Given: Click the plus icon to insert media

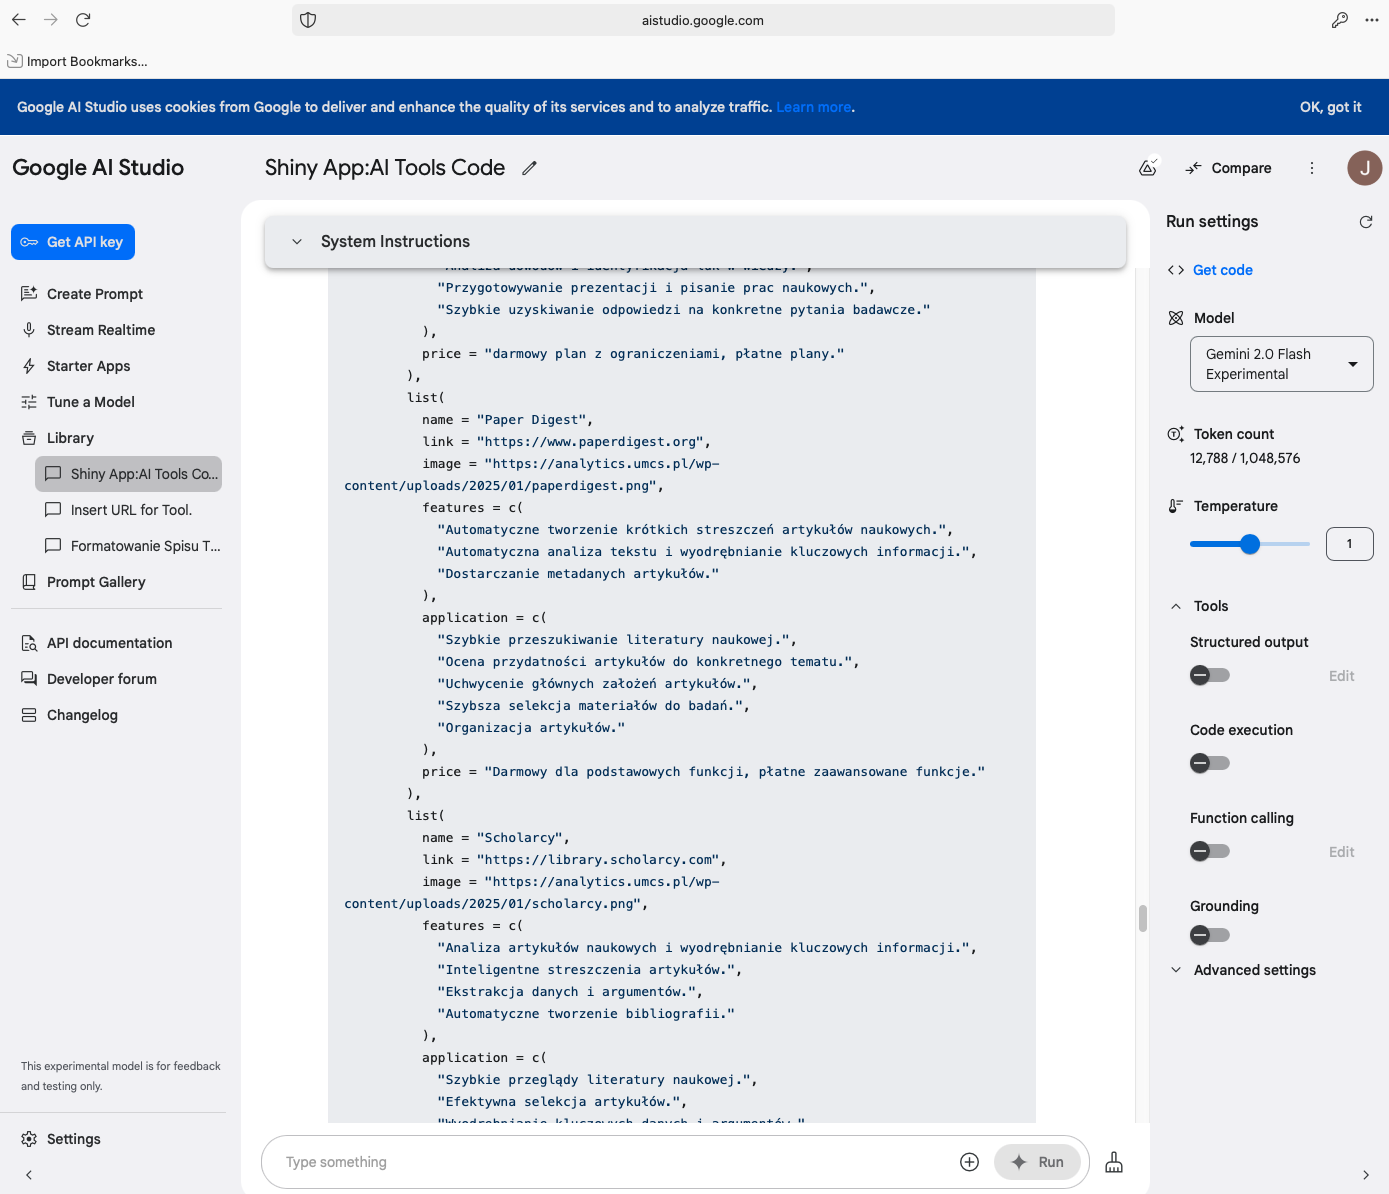Looking at the screenshot, I should click(x=969, y=1162).
